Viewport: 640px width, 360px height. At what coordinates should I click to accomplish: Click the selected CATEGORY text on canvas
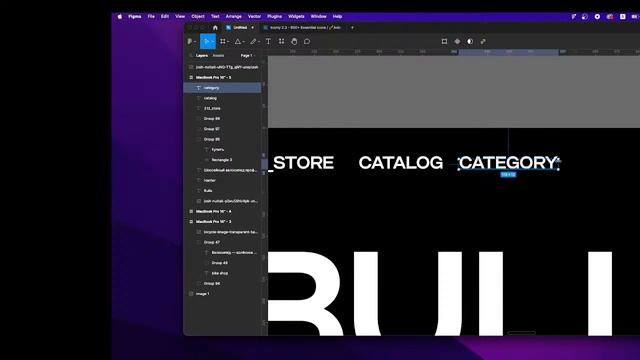coord(508,163)
